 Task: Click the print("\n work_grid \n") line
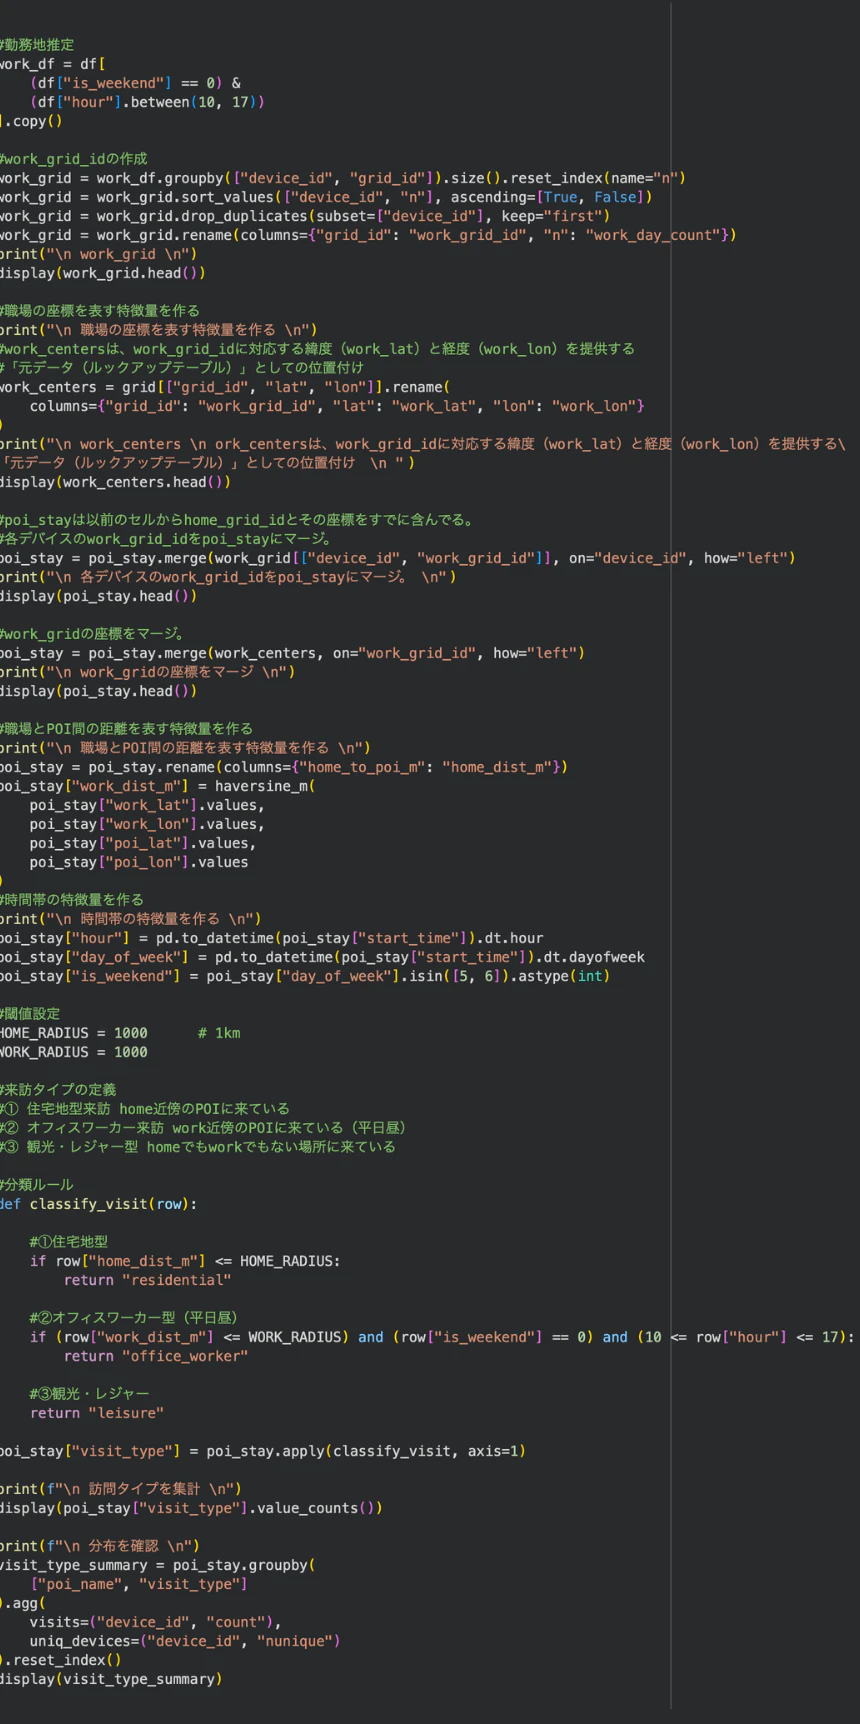point(98,254)
